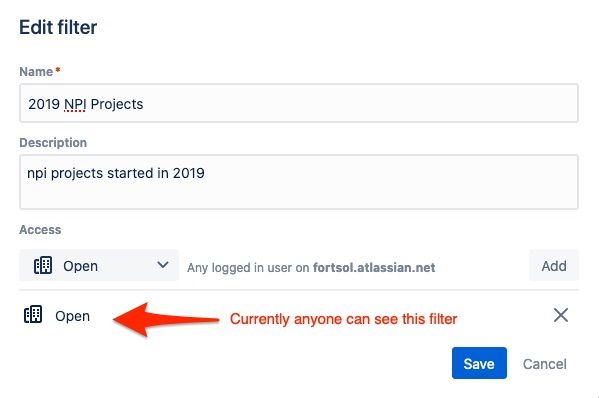Screen dimensions: 599x398
Task: Click the building icon beside listed Open permission
Action: pyautogui.click(x=33, y=315)
